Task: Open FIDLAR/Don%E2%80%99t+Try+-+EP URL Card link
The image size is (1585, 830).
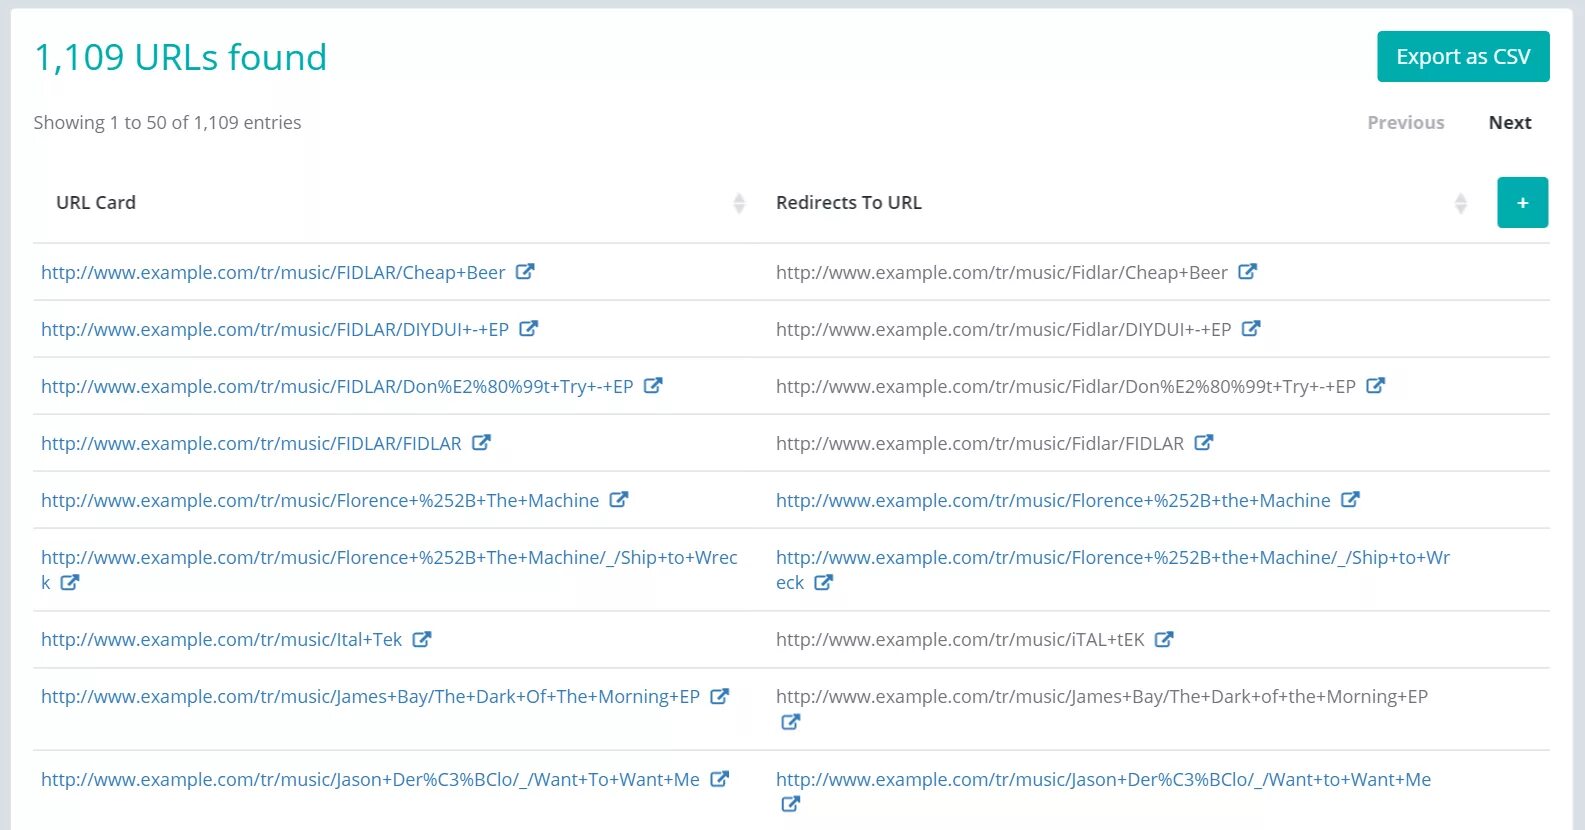Action: click(337, 387)
